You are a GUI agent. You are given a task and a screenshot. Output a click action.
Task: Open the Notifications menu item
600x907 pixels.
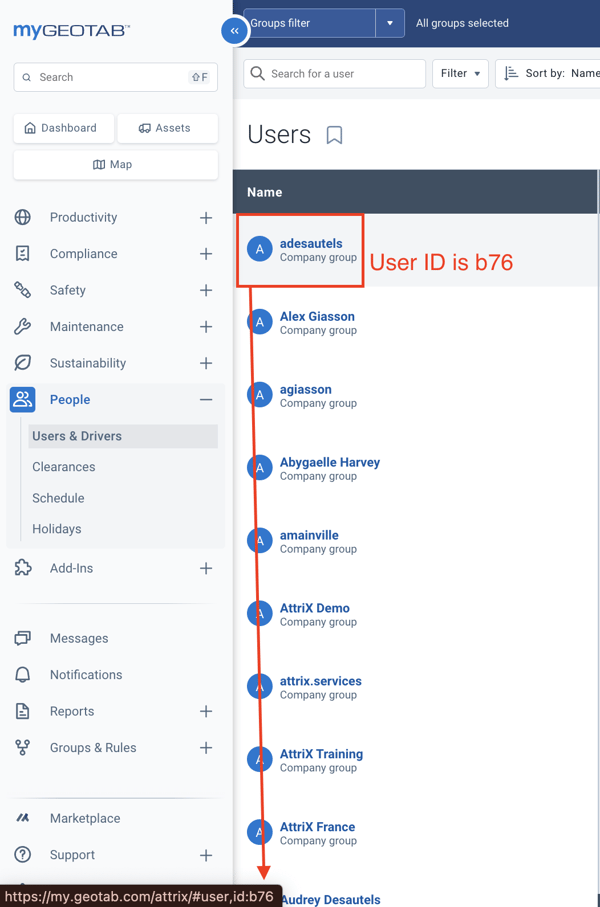point(86,674)
